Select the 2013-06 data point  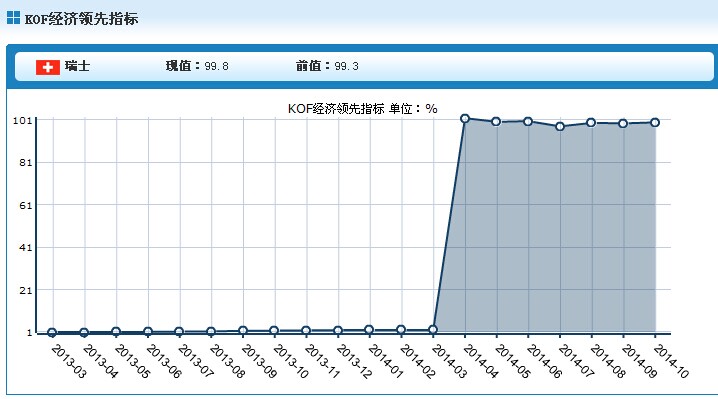148,332
